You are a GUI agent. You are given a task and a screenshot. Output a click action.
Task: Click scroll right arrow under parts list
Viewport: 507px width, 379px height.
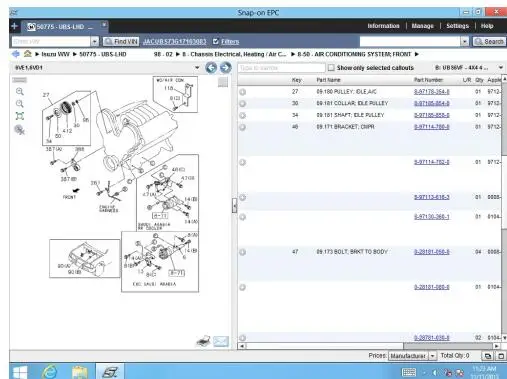pyautogui.click(x=497, y=346)
